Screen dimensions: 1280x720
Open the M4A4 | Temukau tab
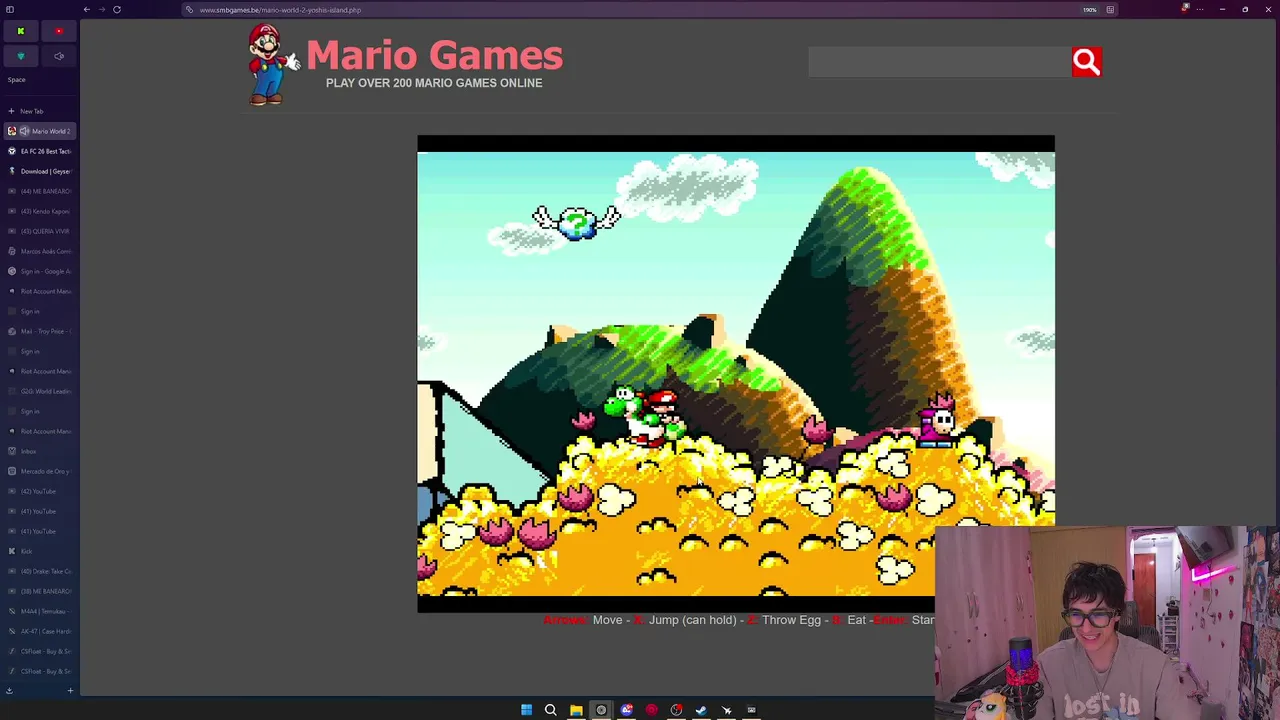point(40,611)
